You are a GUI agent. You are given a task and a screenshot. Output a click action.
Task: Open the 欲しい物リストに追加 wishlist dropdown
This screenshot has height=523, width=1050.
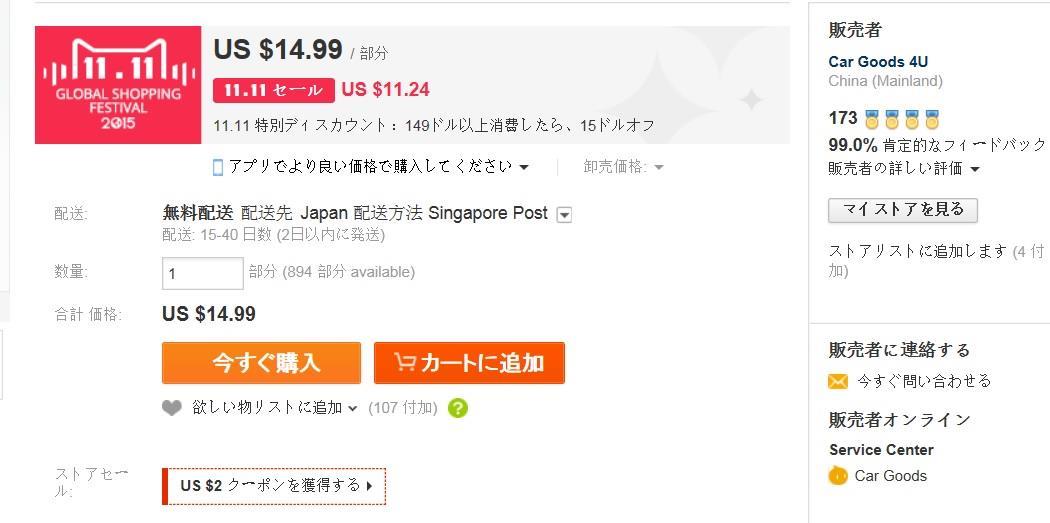click(353, 408)
